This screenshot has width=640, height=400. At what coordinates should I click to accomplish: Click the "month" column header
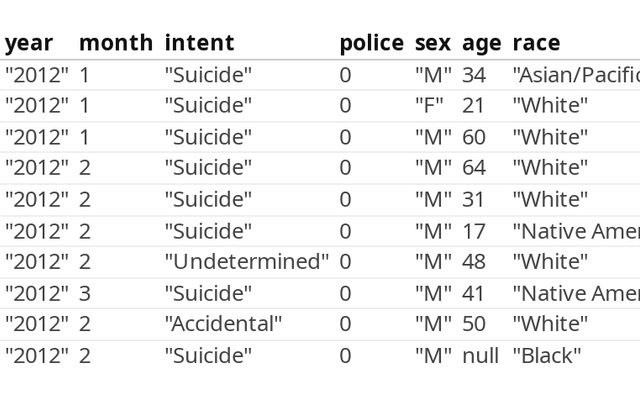click(x=116, y=43)
